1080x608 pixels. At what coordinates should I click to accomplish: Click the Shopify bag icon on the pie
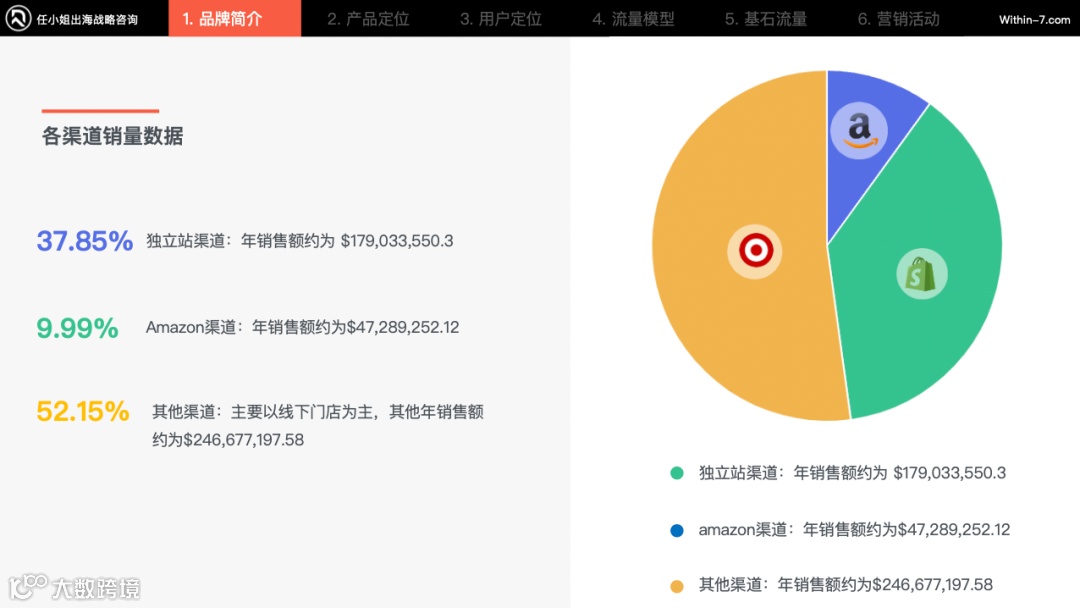(921, 272)
